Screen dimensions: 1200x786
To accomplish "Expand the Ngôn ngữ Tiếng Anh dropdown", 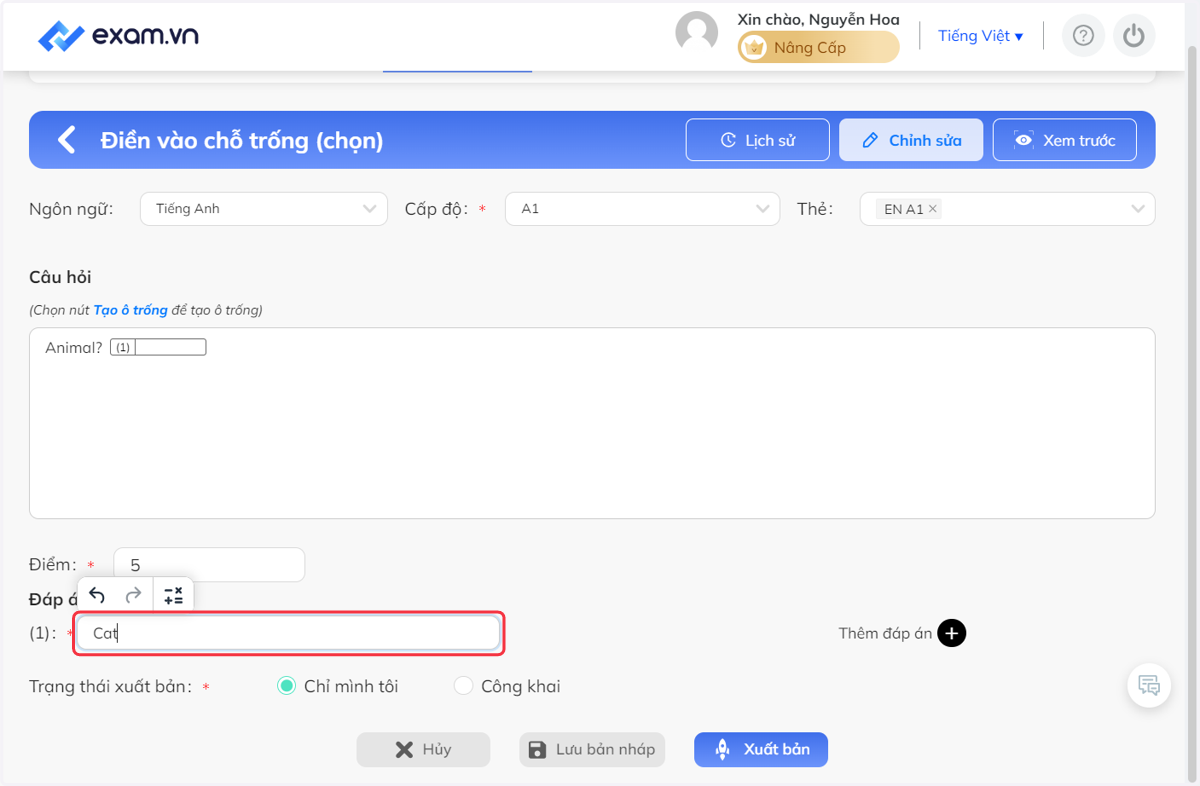I will coord(264,209).
